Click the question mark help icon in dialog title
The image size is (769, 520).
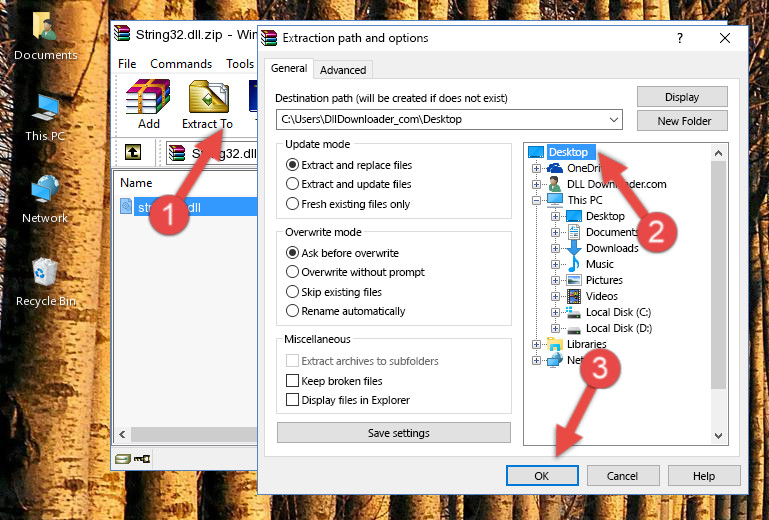[680, 38]
